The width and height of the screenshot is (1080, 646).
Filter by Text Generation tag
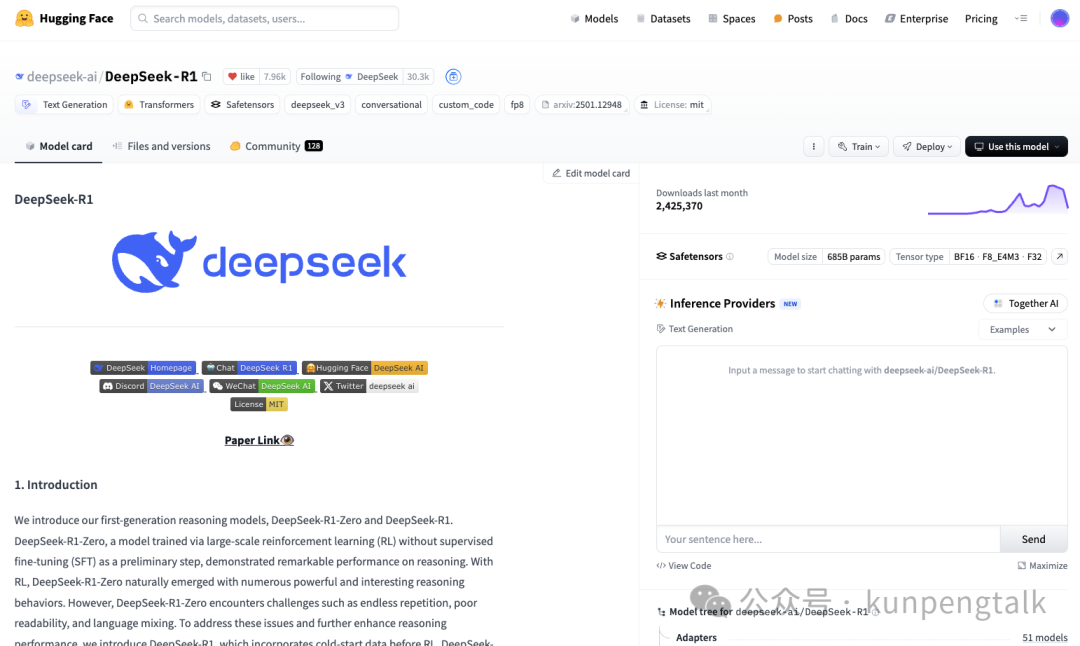(64, 105)
